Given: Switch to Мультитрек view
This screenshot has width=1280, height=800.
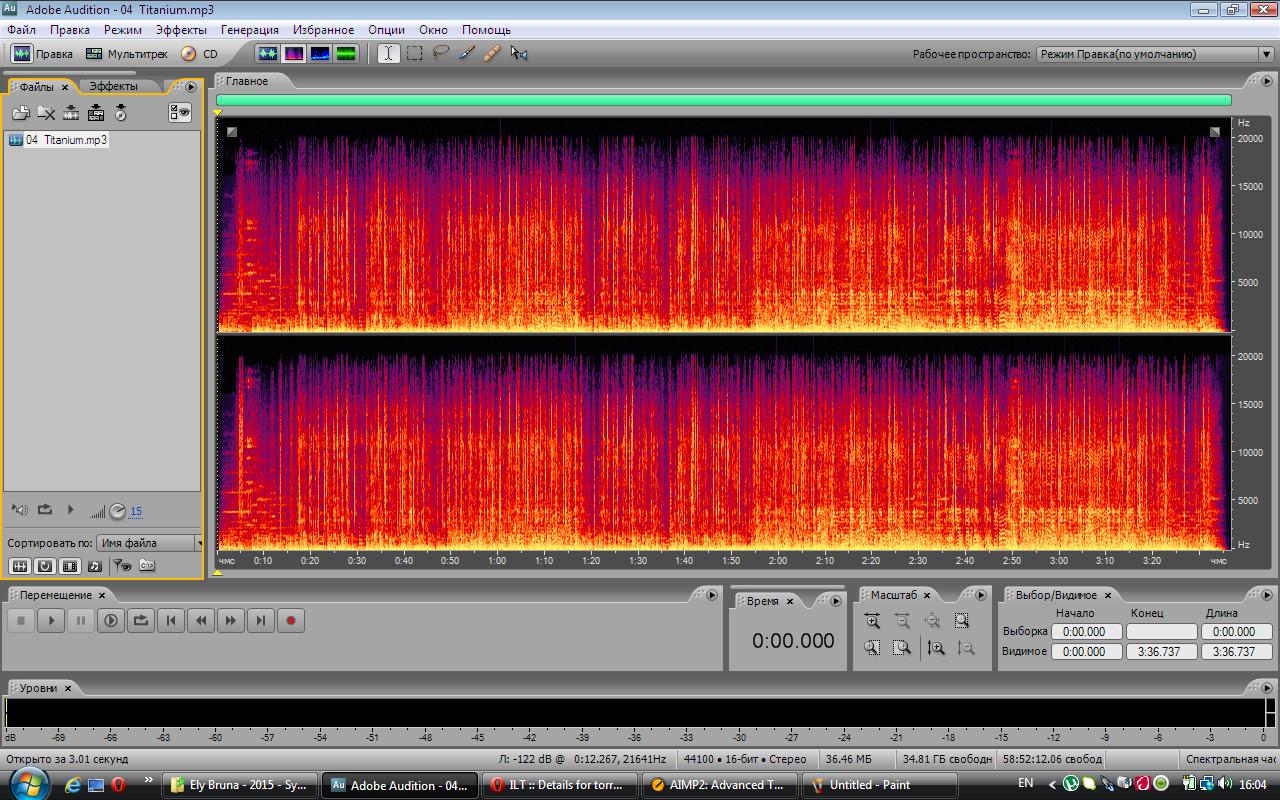Looking at the screenshot, I should (x=127, y=54).
